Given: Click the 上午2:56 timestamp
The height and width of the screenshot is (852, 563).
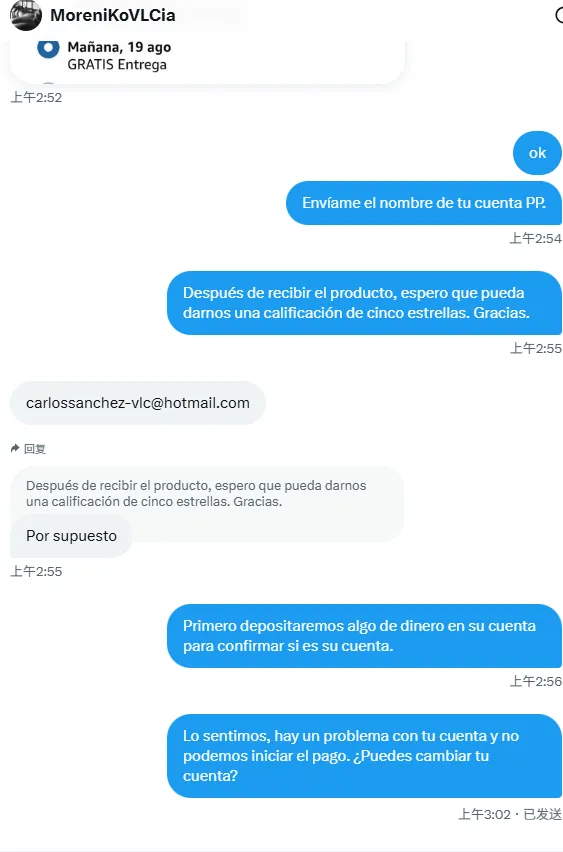Looking at the screenshot, I should click(x=535, y=681).
